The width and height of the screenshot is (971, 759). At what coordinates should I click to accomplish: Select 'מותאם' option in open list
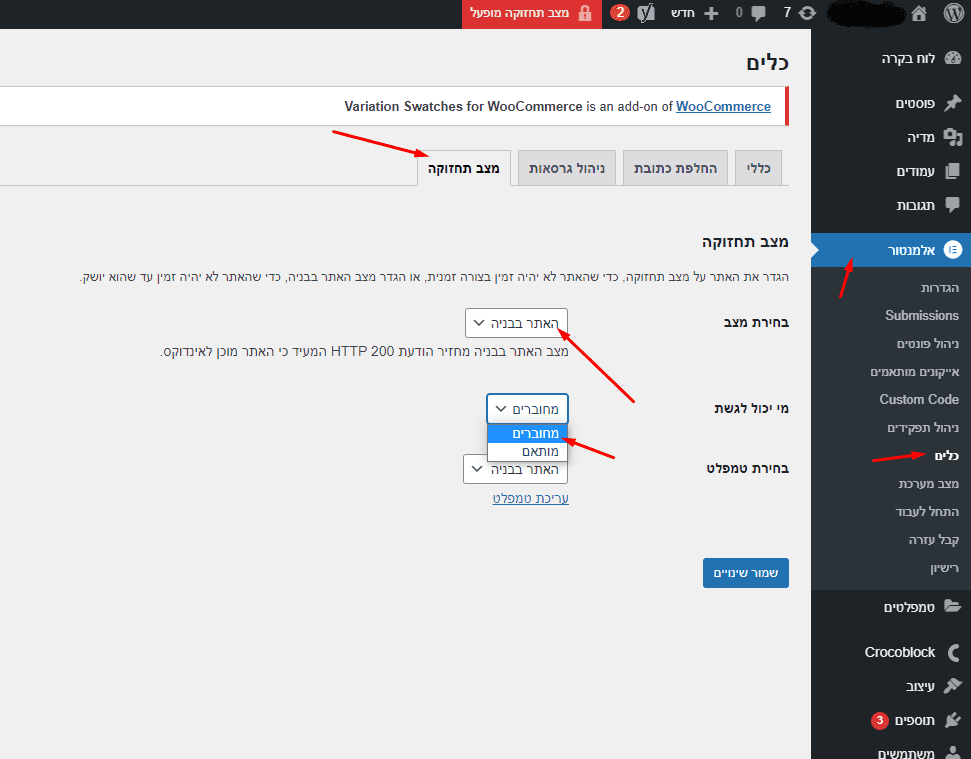[x=528, y=451]
